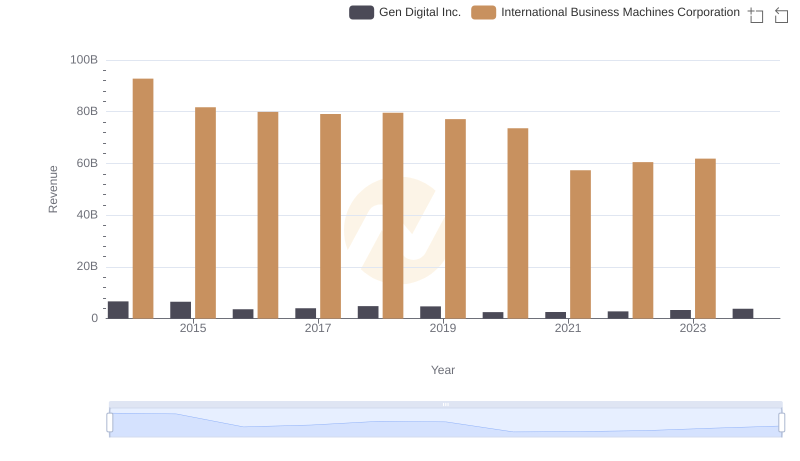Toggle Gen Digital Inc. legend series

(x=405, y=12)
